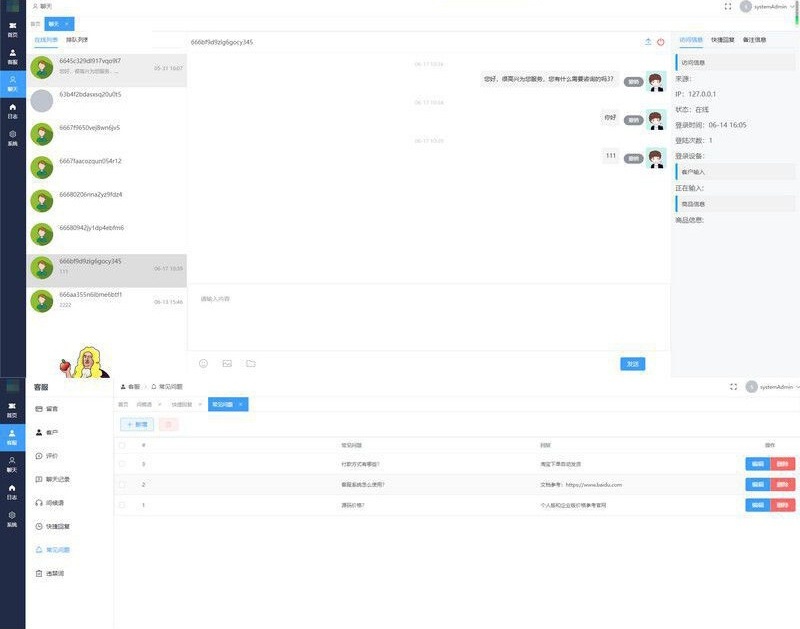Tick the checkbox for 付款方式有哪些 row
Screen dimensions: 800x629
coord(122,464)
